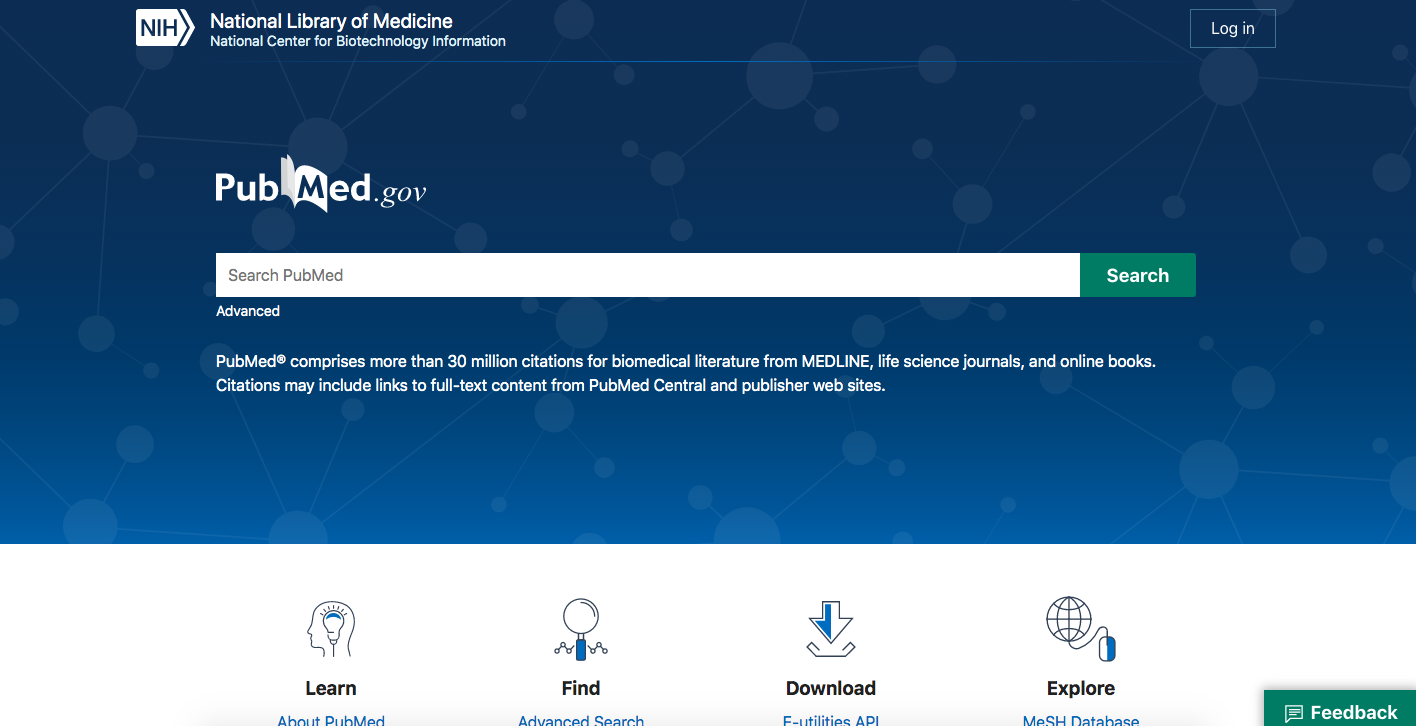Click the Find magnifying glass icon
Viewport: 1416px width, 726px height.
pyautogui.click(x=581, y=629)
